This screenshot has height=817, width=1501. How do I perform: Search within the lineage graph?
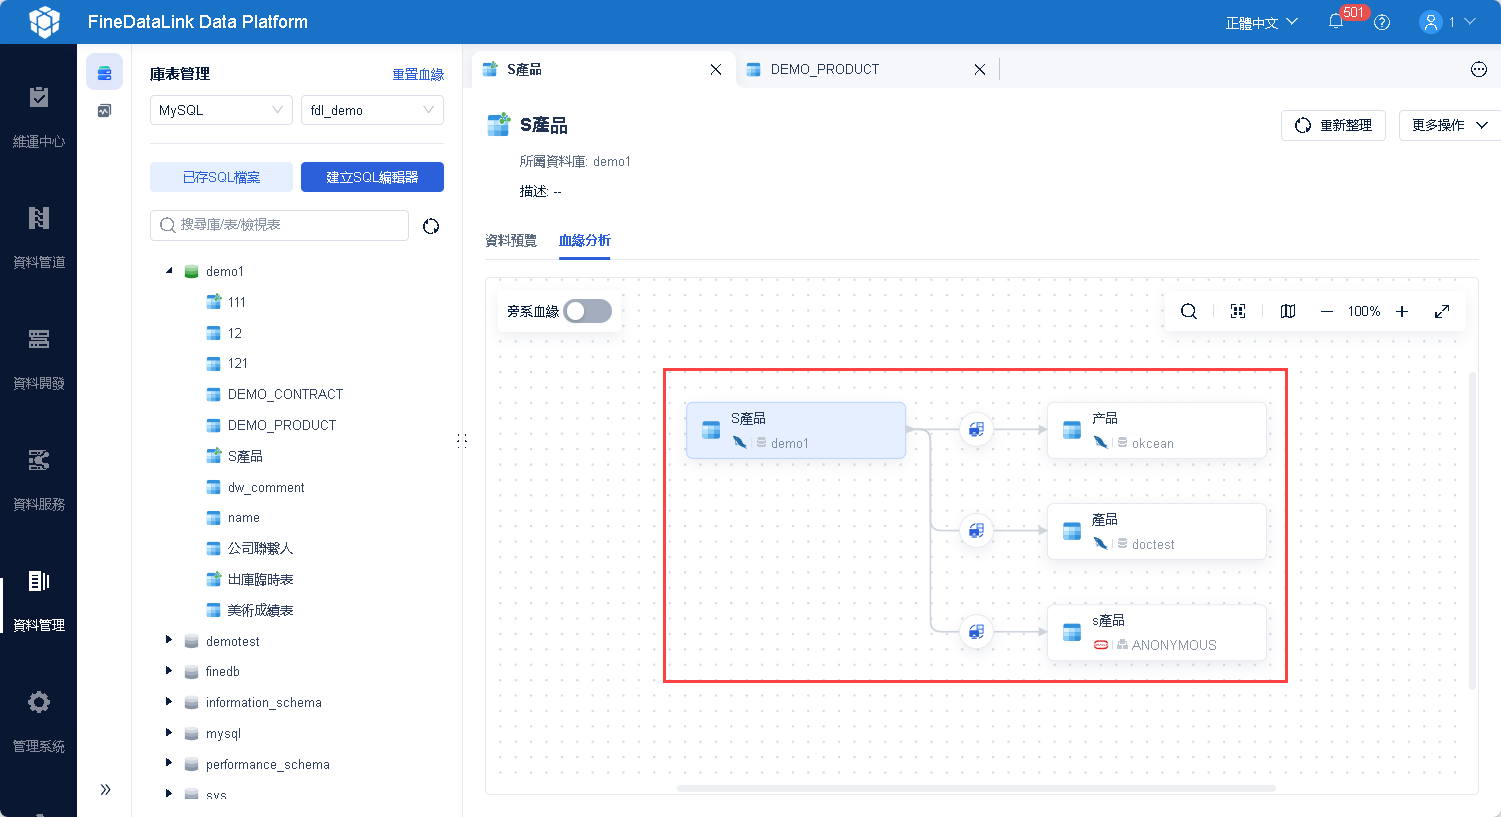[1189, 311]
